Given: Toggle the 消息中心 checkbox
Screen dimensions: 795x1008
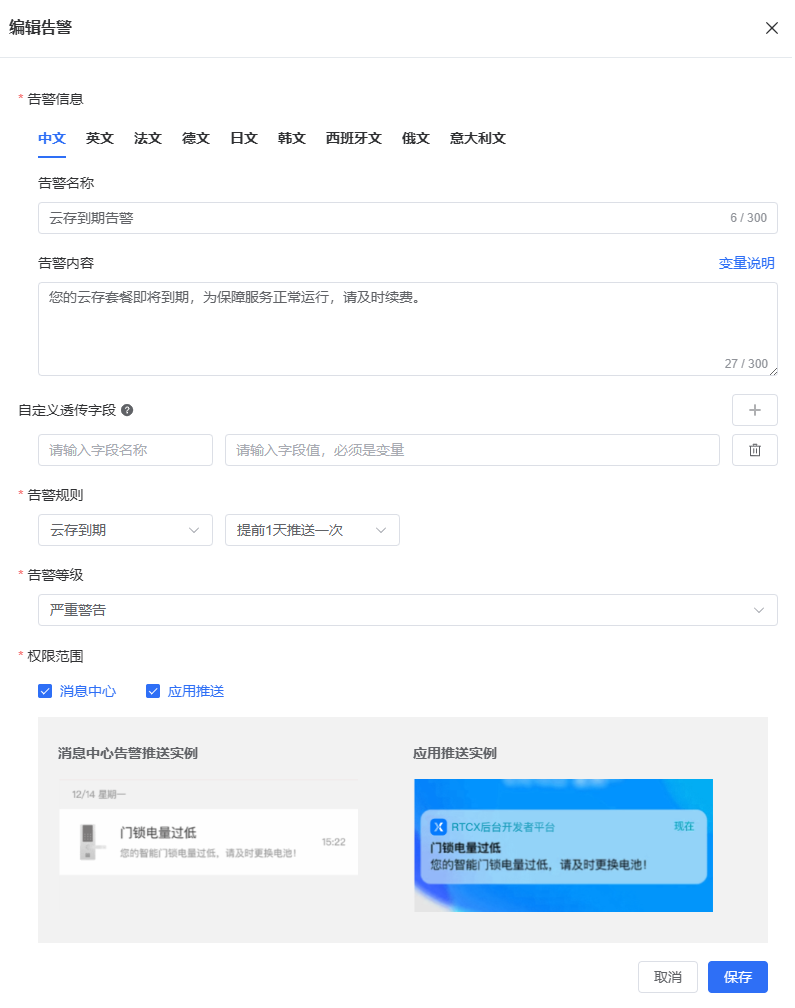Looking at the screenshot, I should coord(45,691).
